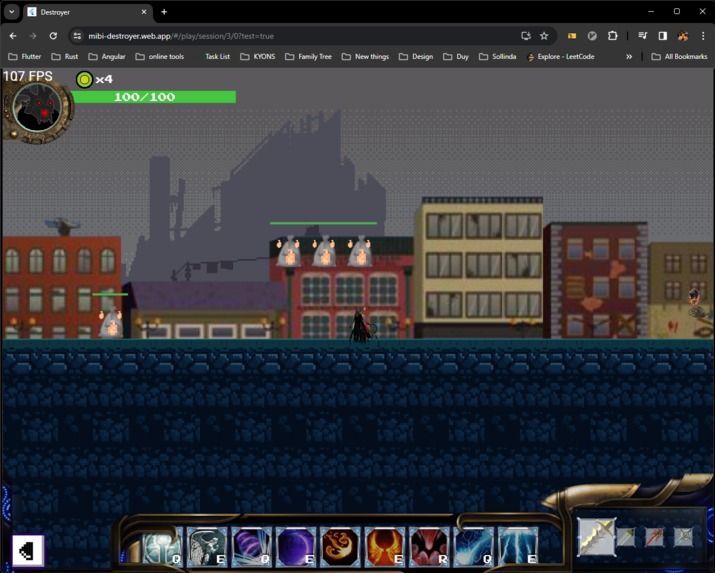Activate the red demon mask skill

(429, 546)
